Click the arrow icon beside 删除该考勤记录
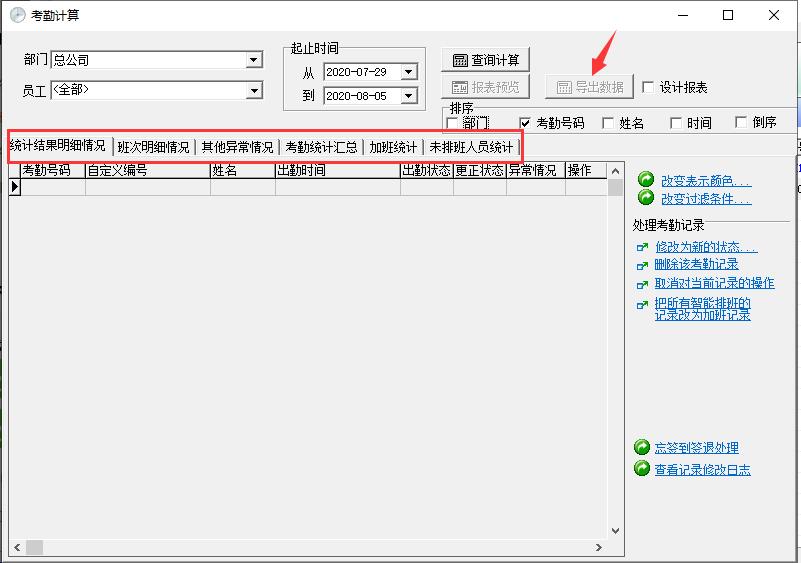This screenshot has width=801, height=563. tap(641, 265)
